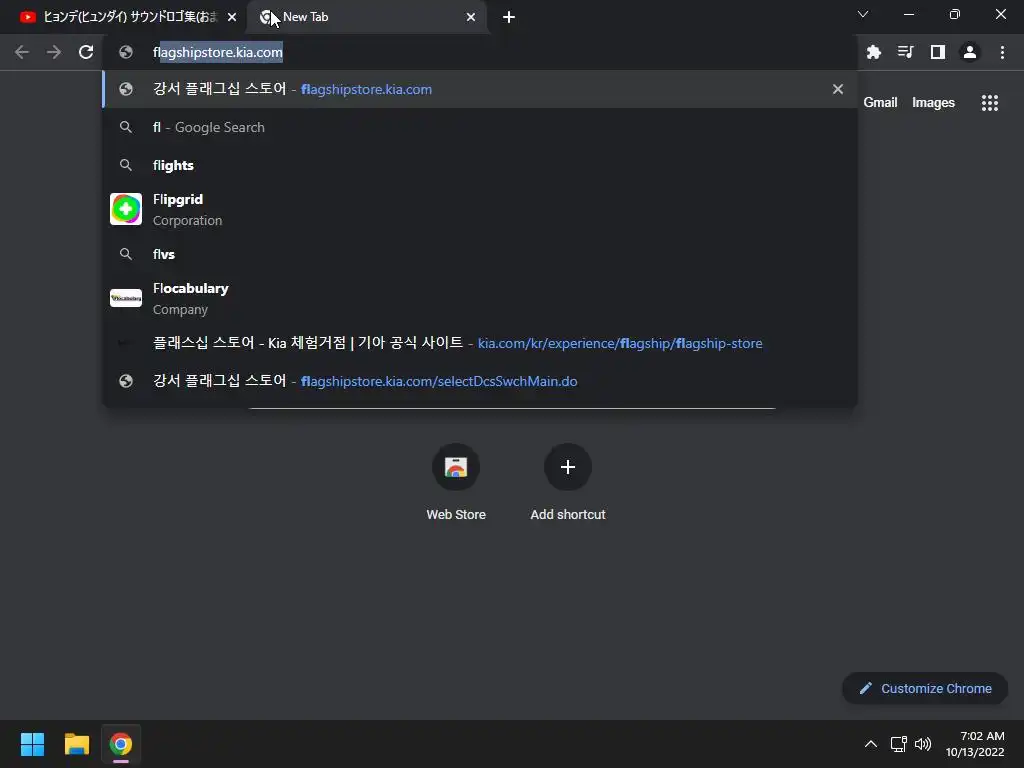Go back with the back arrow
This screenshot has height=768, width=1024.
coord(22,52)
